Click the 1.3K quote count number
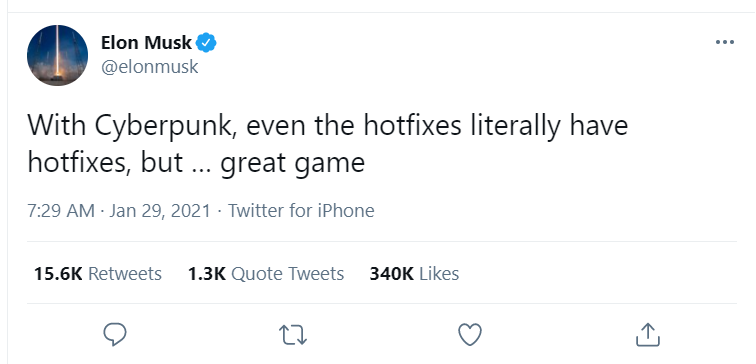The height and width of the screenshot is (364, 756). [207, 274]
